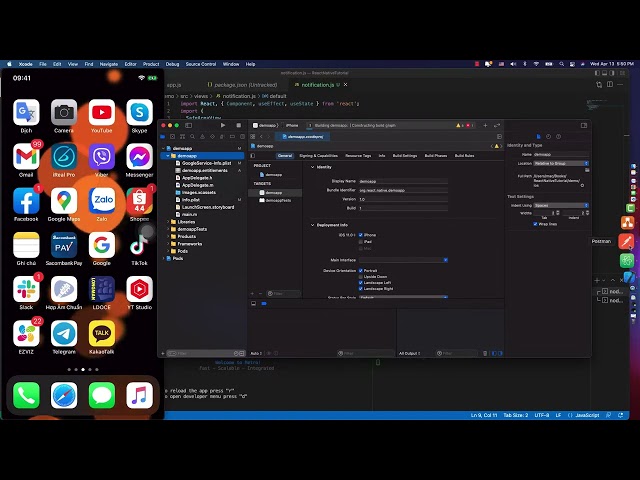Toggle Landscape Left orientation checkbox
The image size is (640, 480).
tap(360, 282)
